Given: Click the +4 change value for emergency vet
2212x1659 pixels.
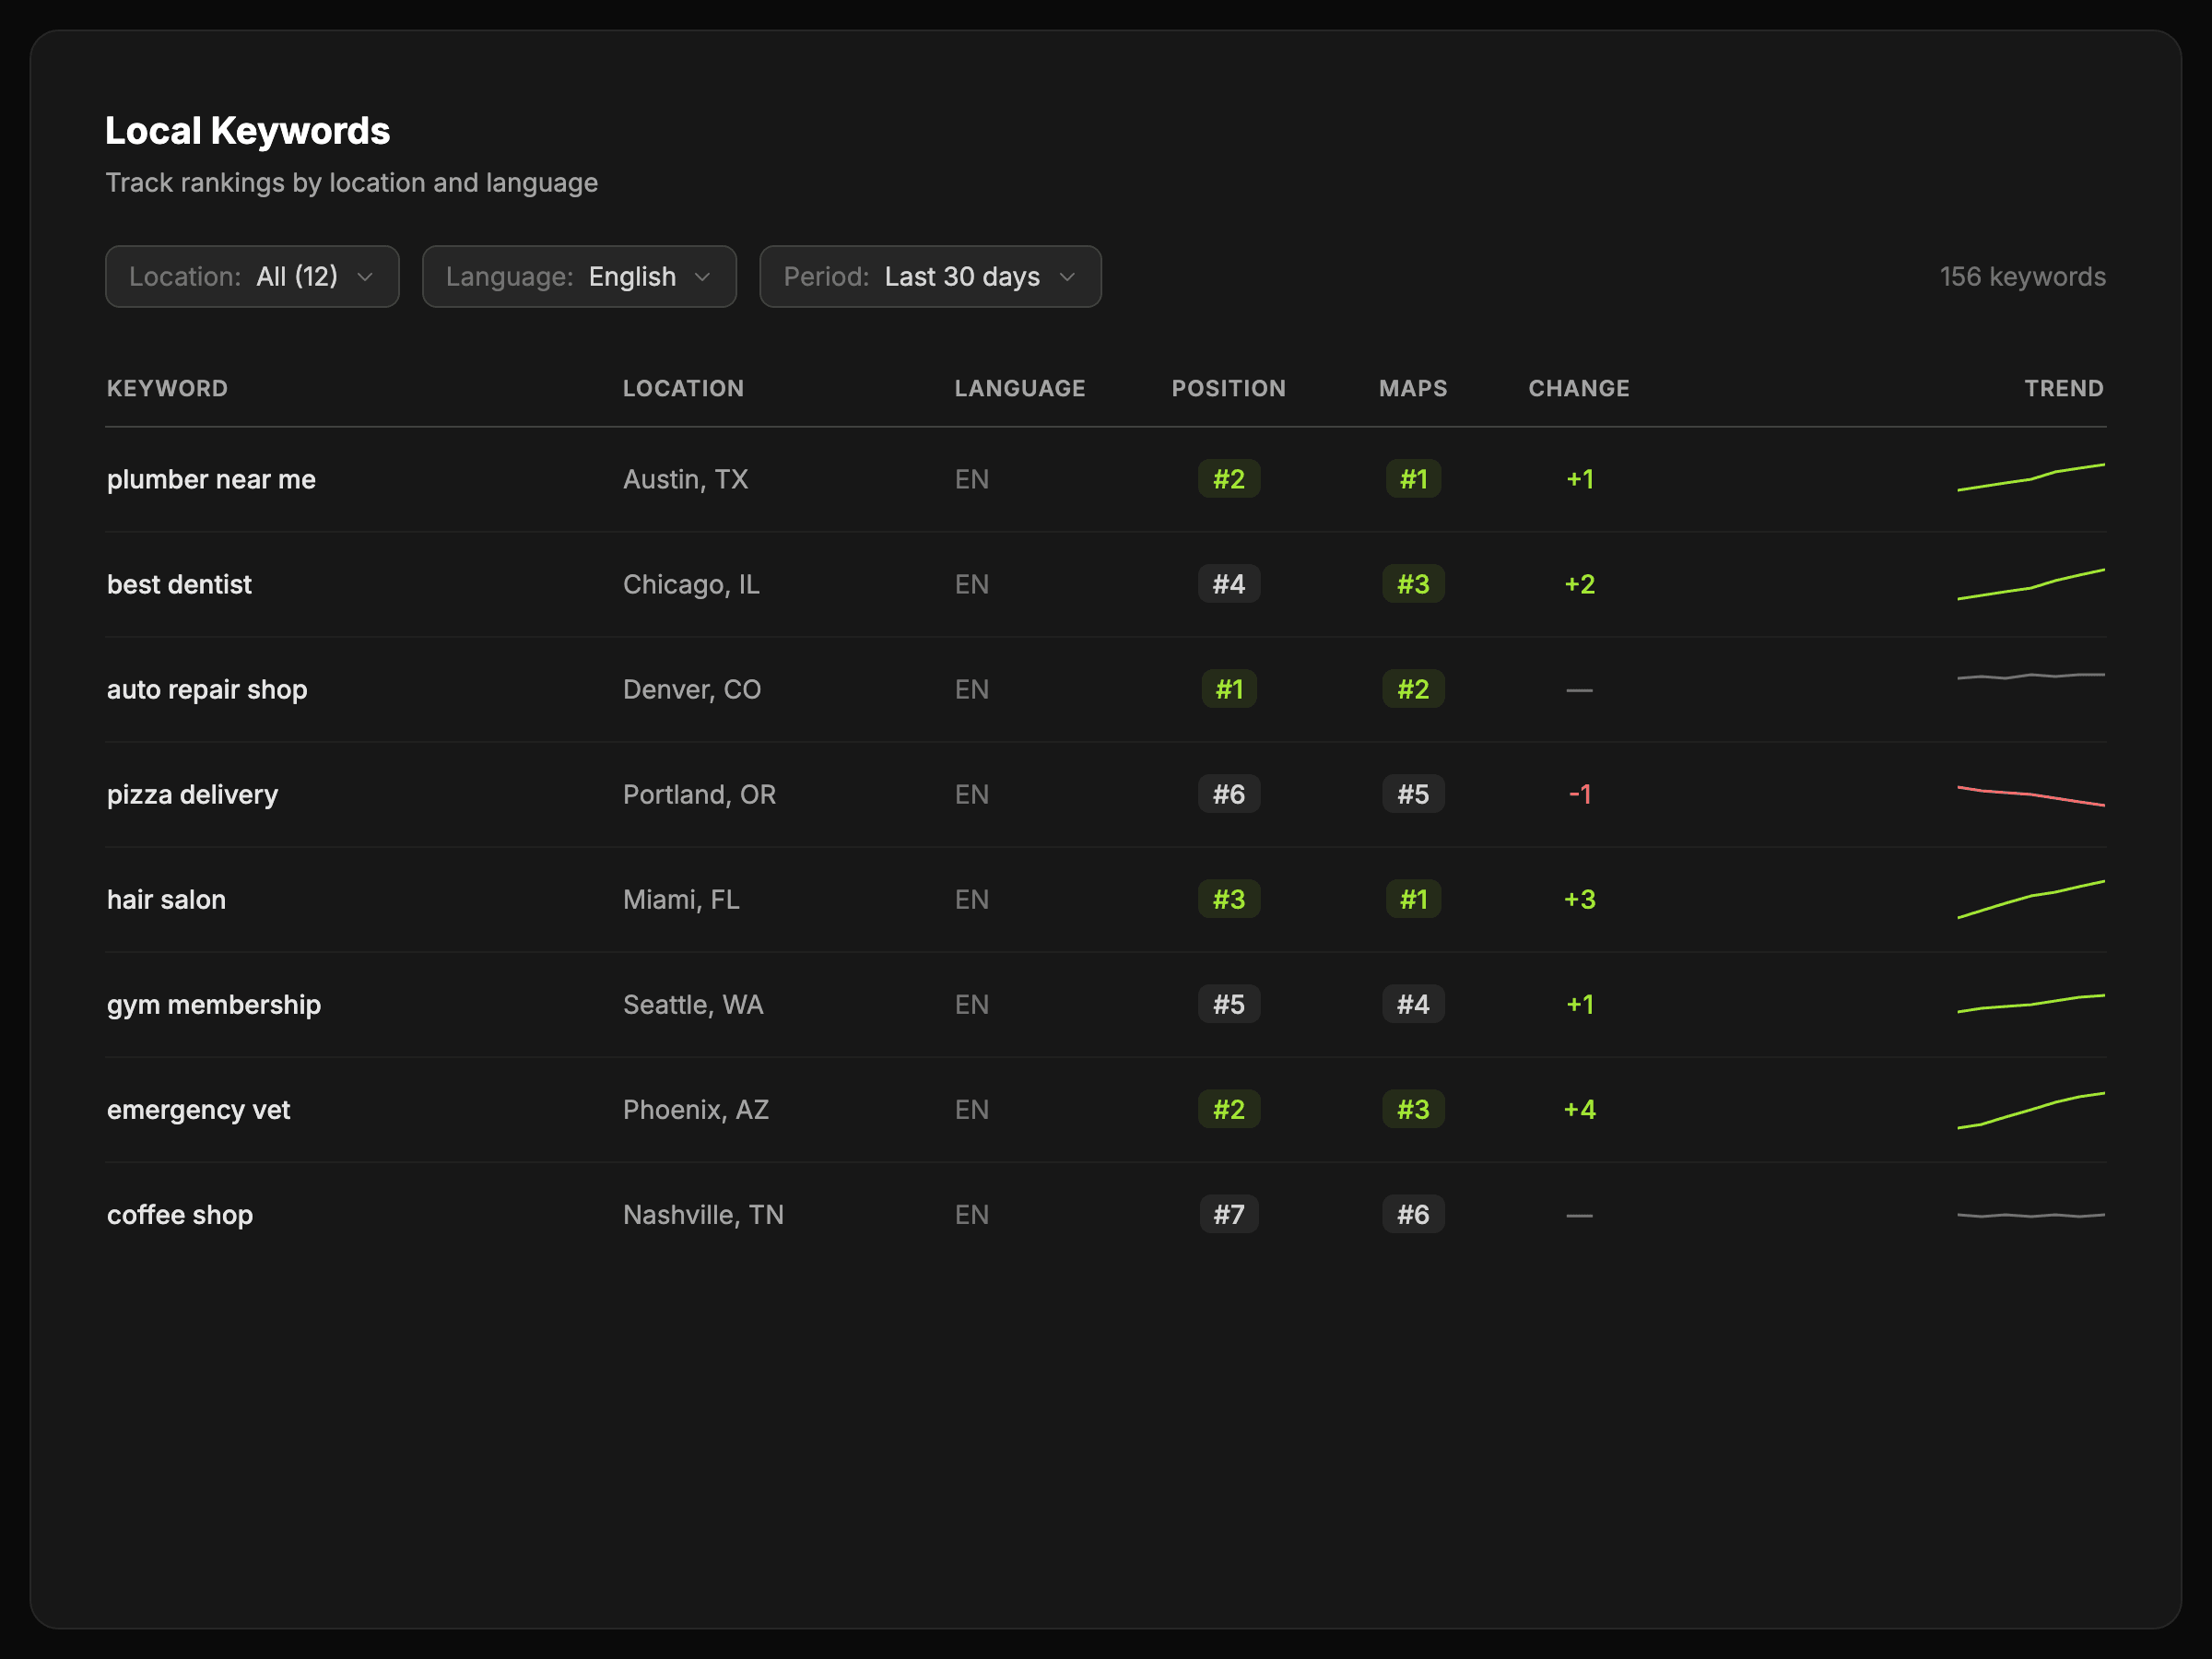Looking at the screenshot, I should click(1579, 1109).
